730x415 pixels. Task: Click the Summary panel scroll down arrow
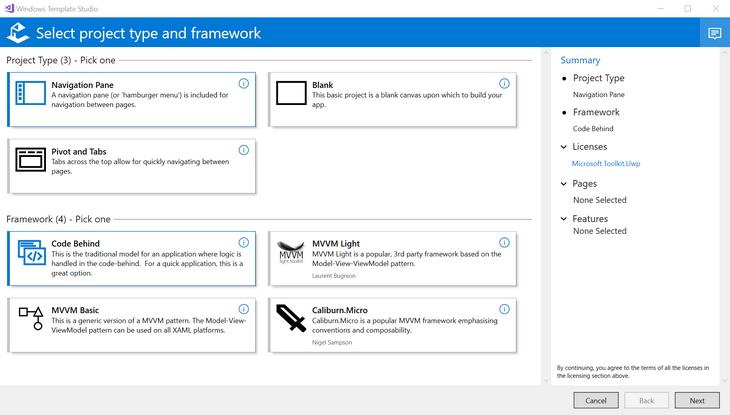pyautogui.click(x=724, y=380)
